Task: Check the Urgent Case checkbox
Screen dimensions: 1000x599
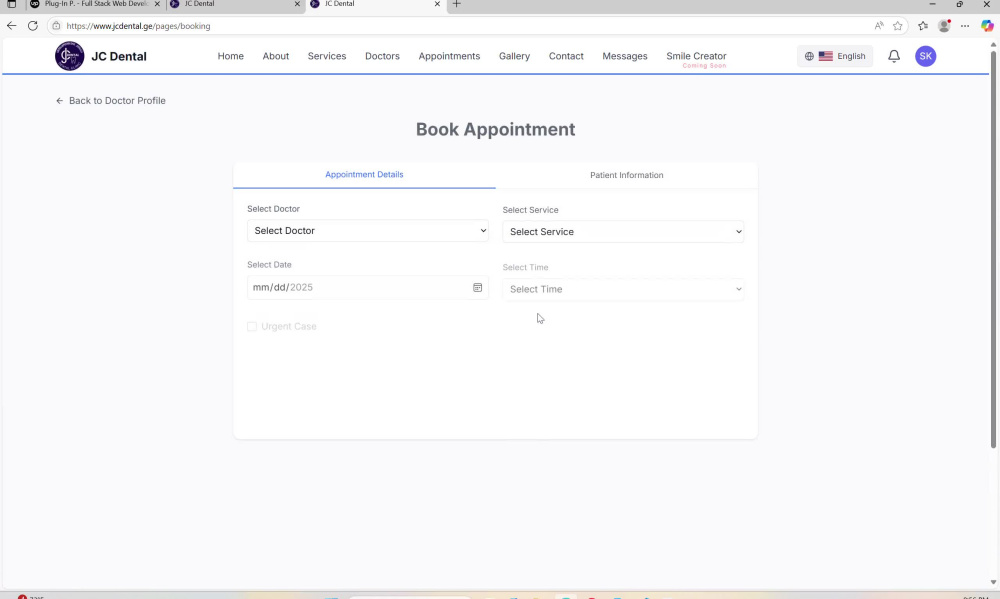Action: tap(252, 327)
